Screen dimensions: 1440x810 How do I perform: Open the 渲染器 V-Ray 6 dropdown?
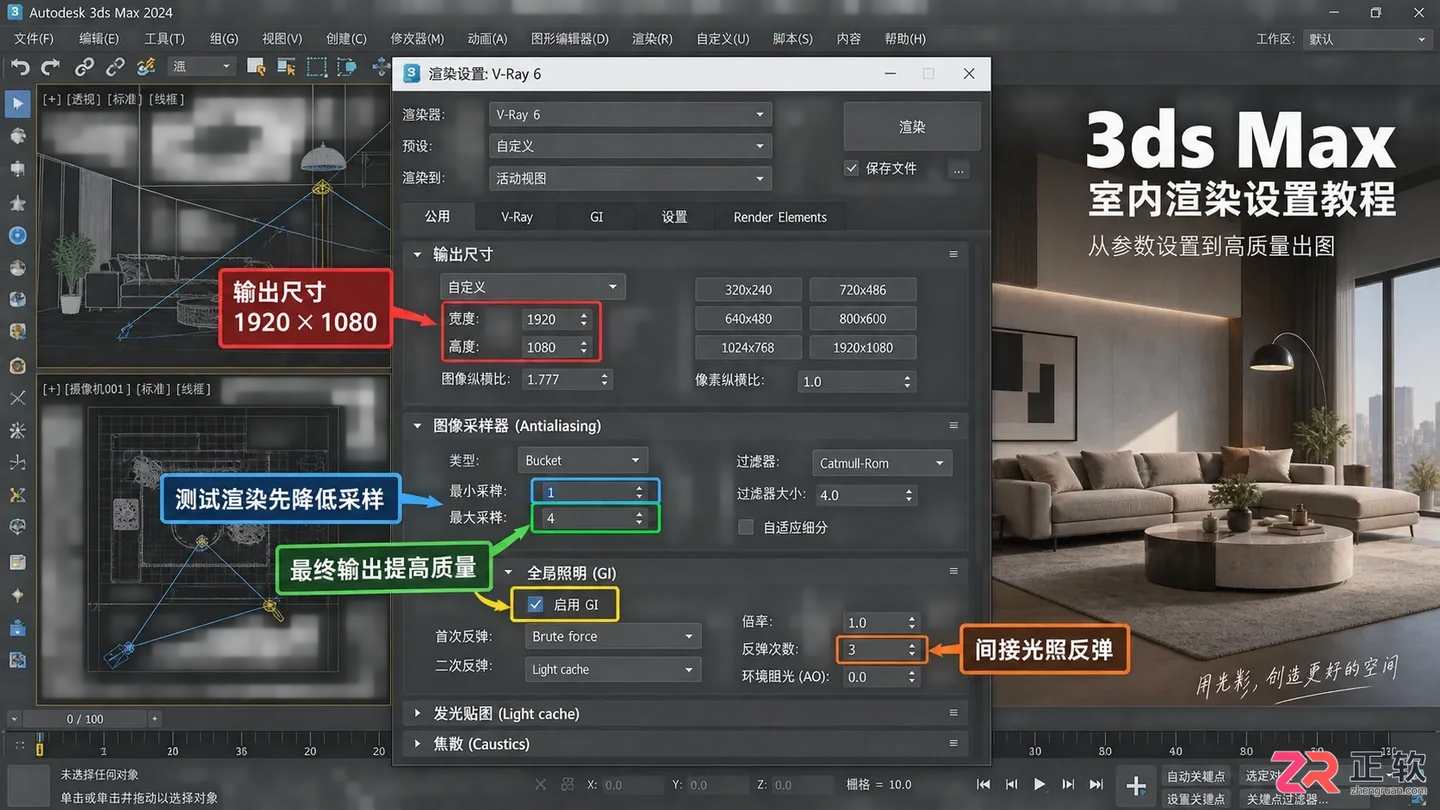point(630,115)
